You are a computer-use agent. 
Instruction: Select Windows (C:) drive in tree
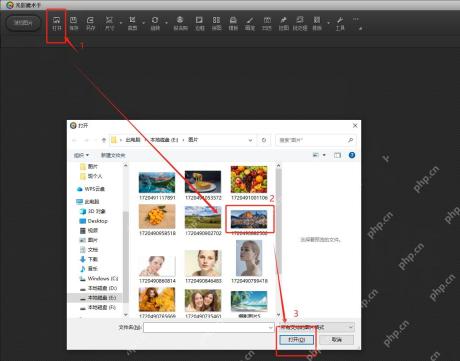click(103, 278)
